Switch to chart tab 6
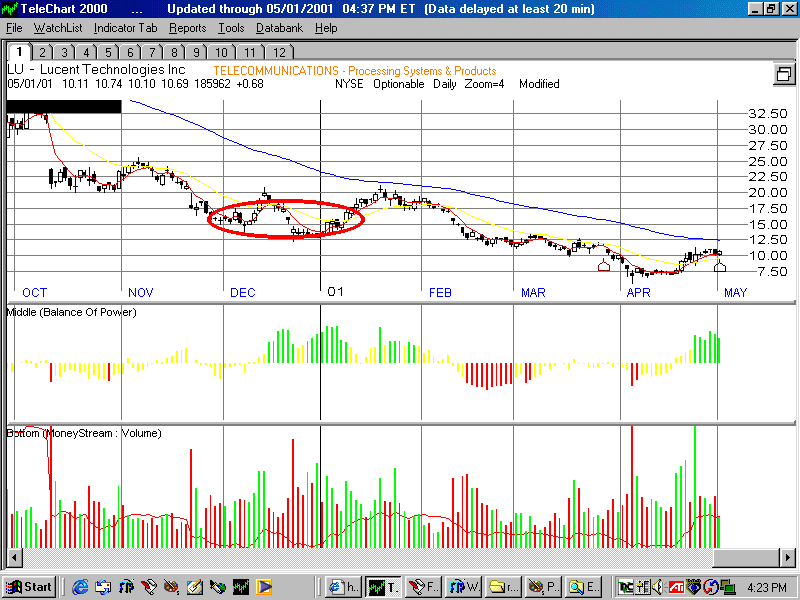800x600 pixels. (130, 53)
